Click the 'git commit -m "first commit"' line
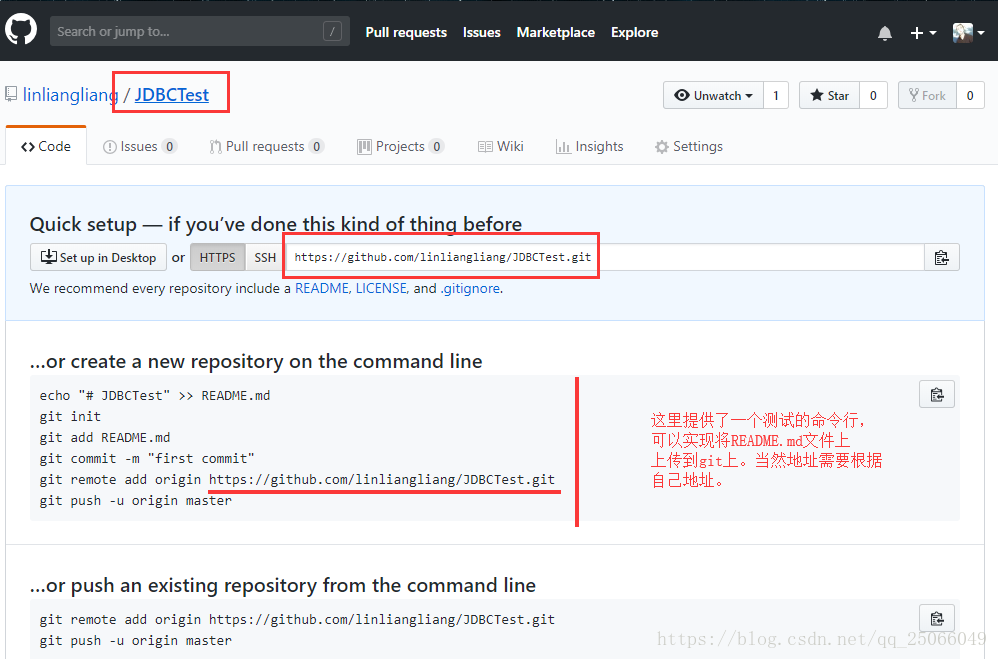Screen dimensions: 998x659 coord(147,458)
